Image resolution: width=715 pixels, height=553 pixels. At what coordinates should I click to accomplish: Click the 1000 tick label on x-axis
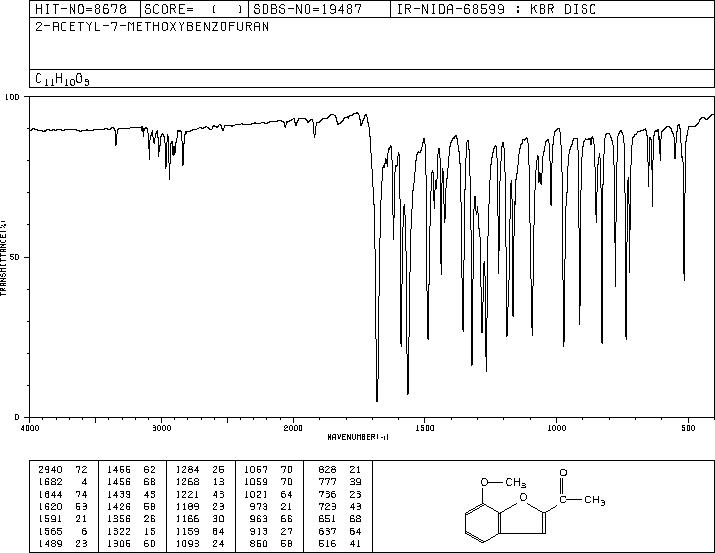[556, 428]
